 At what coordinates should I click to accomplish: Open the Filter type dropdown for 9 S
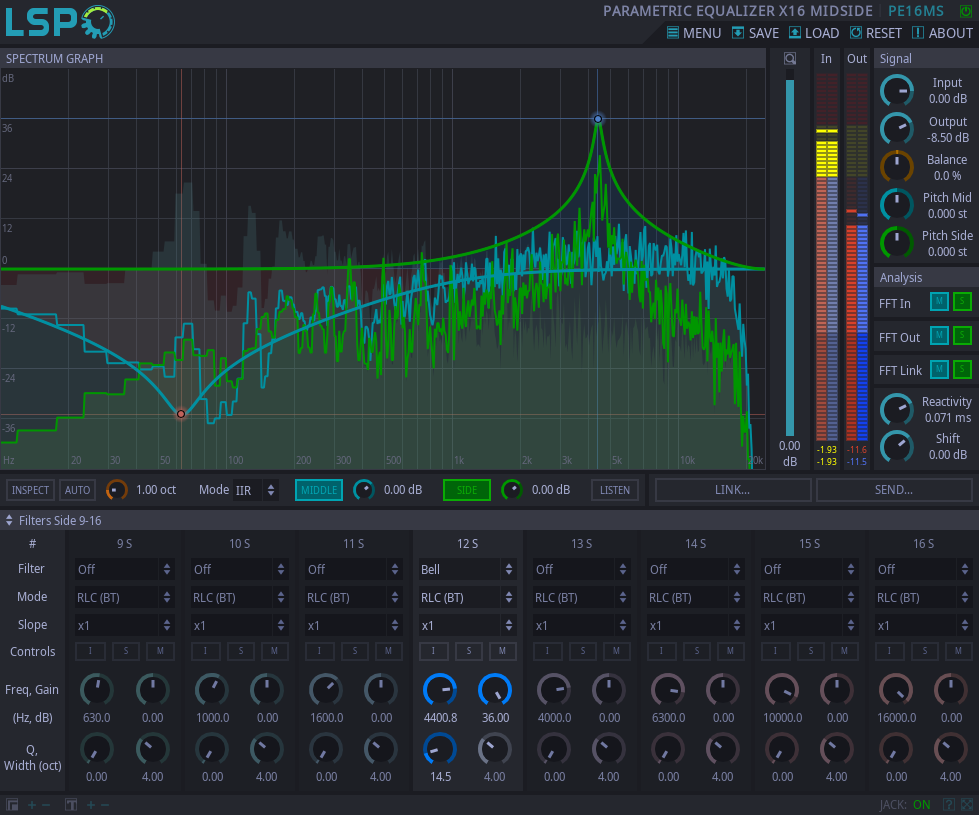coord(124,570)
